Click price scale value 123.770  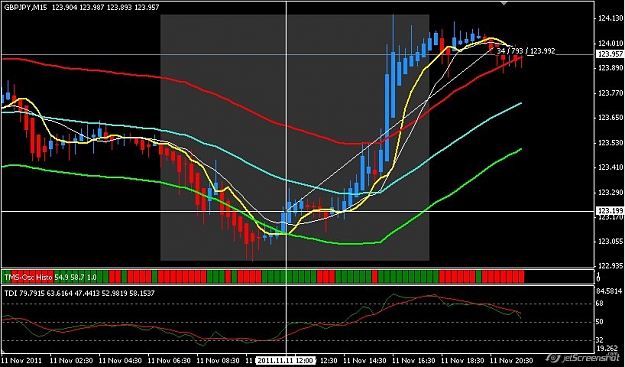tap(610, 93)
